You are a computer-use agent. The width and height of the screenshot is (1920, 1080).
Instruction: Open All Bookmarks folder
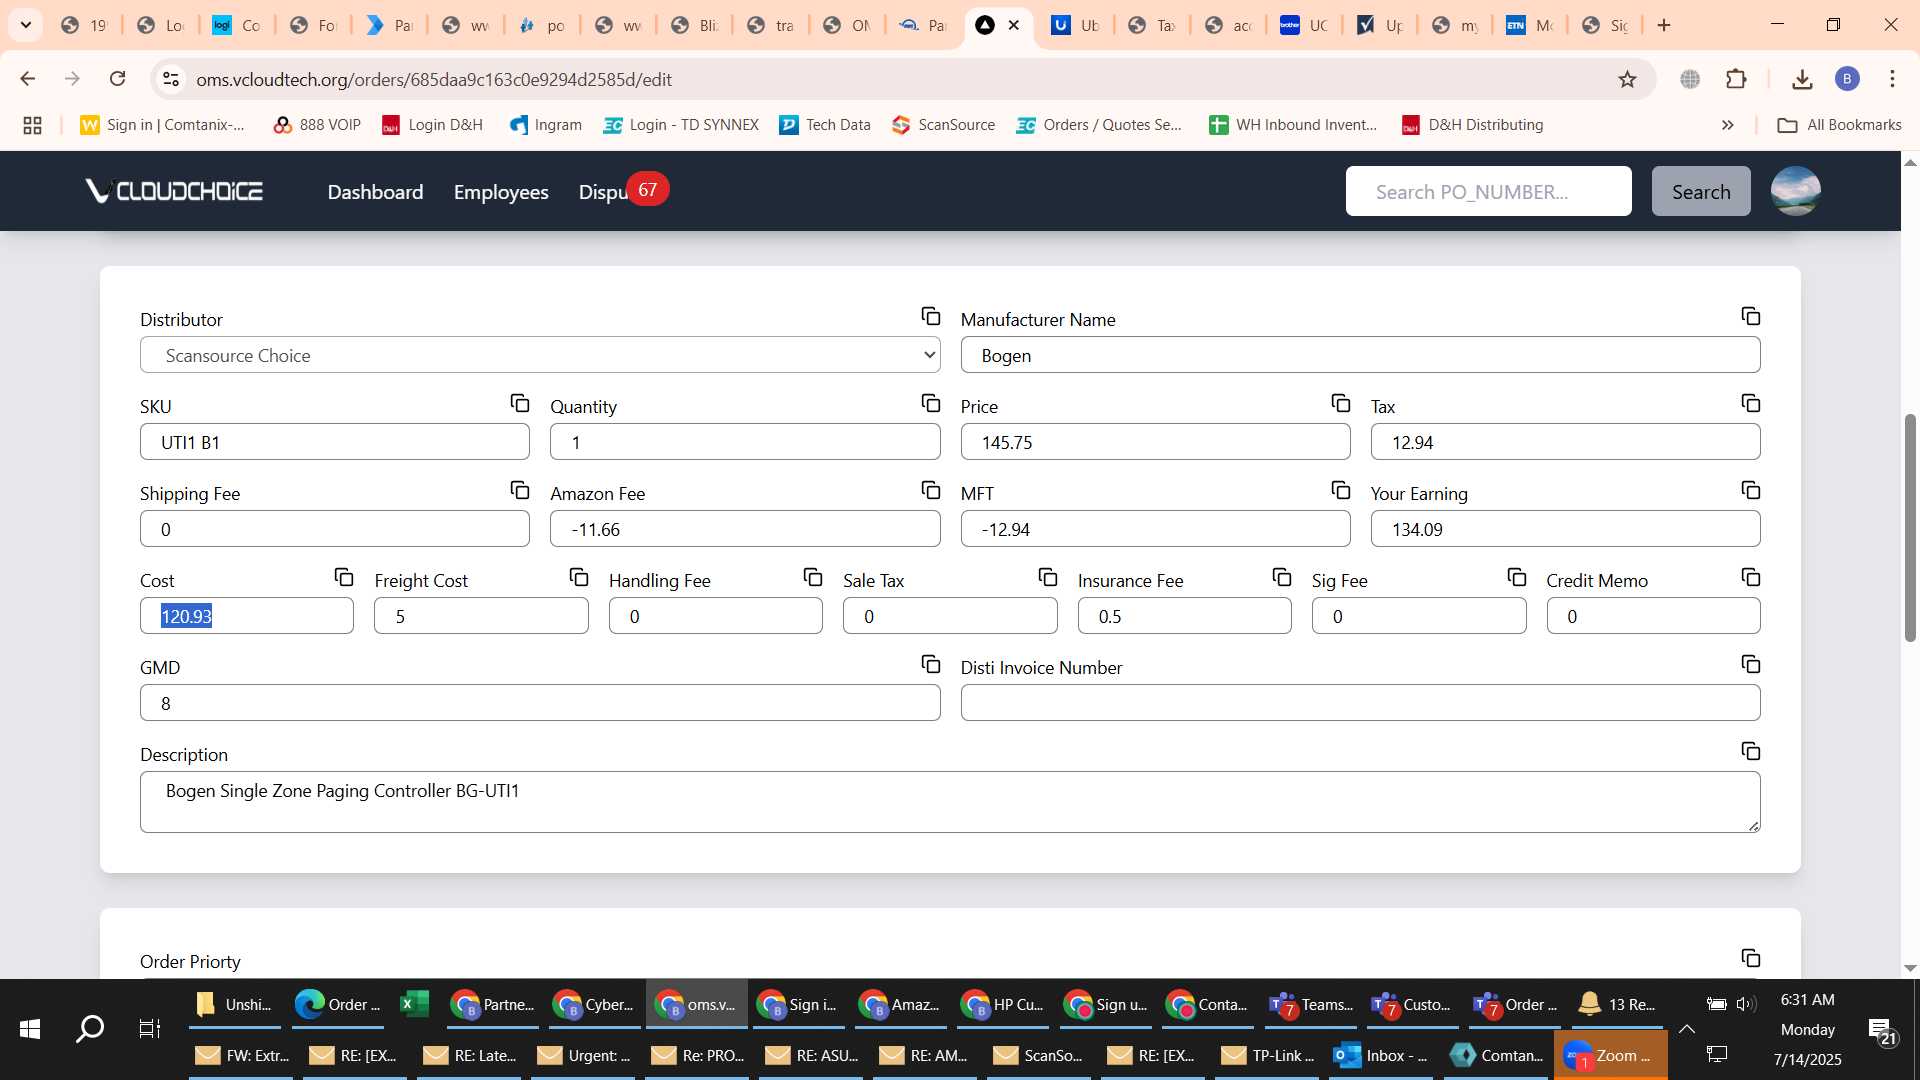point(1839,125)
